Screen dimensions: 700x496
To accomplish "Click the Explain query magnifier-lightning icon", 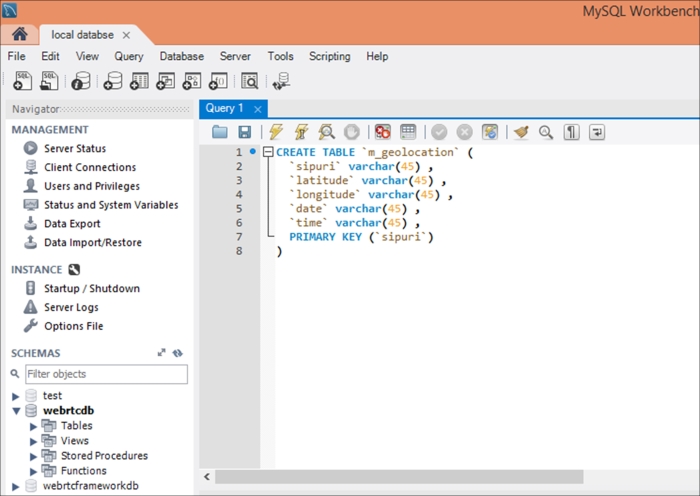I will (326, 132).
